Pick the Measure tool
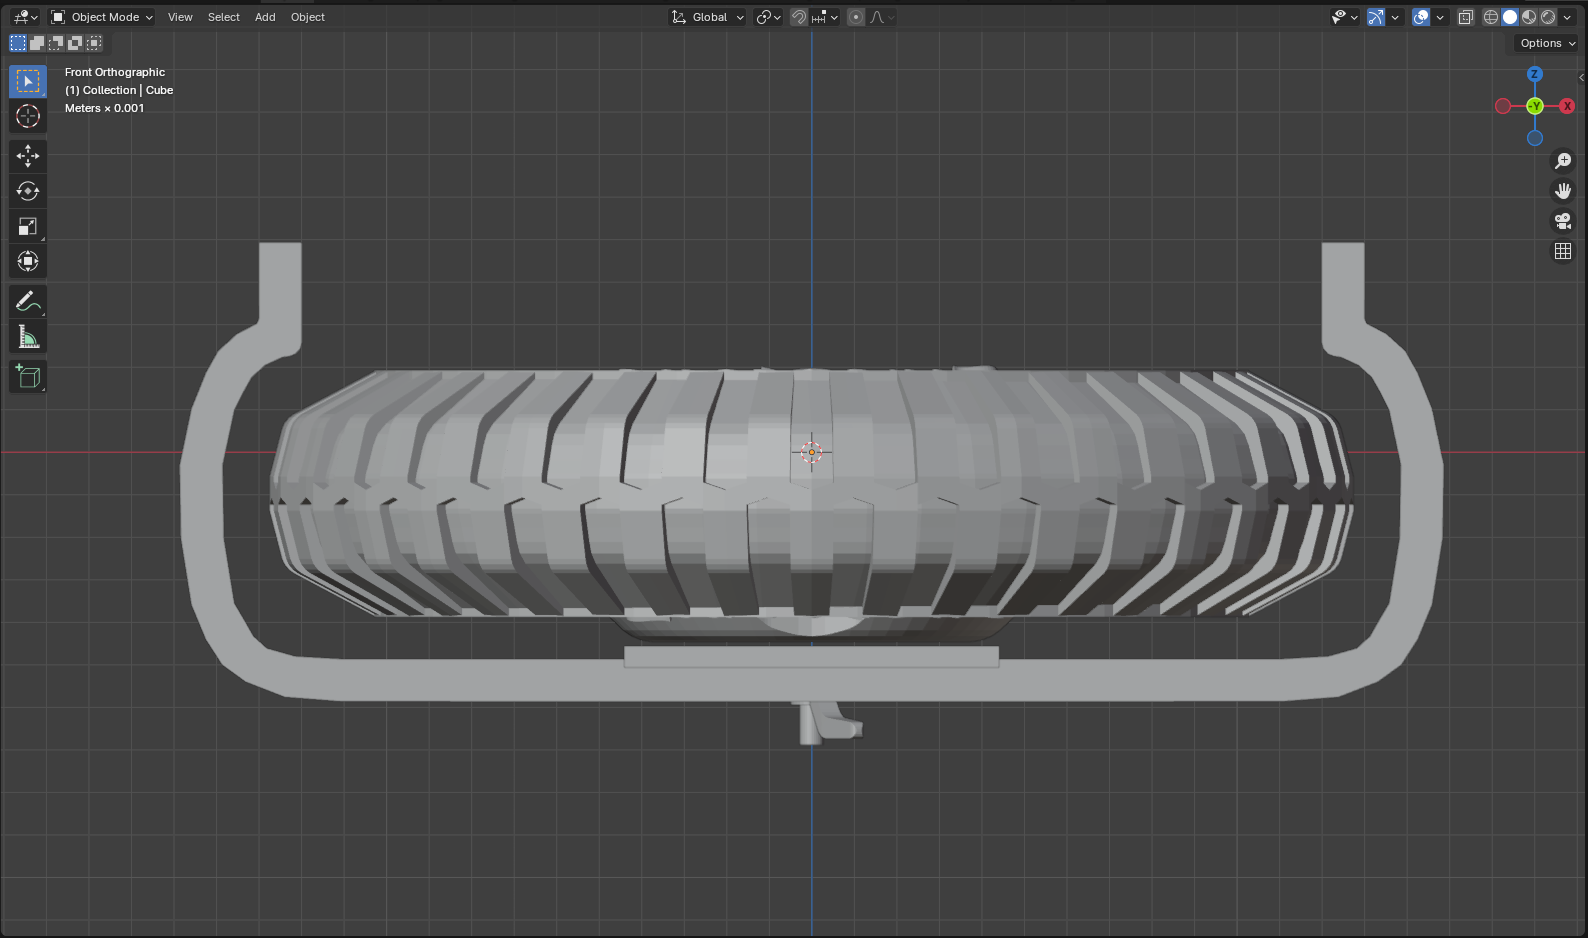The height and width of the screenshot is (938, 1588). 28,337
